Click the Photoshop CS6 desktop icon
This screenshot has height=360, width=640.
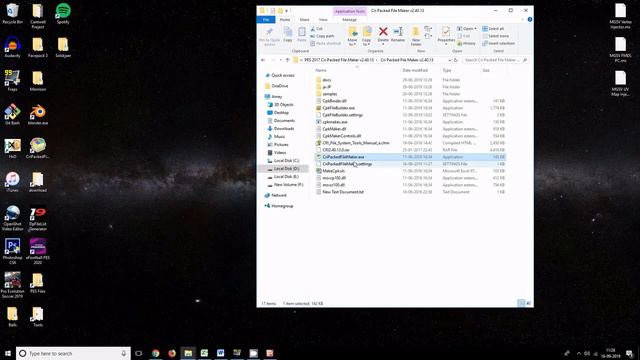(12, 251)
